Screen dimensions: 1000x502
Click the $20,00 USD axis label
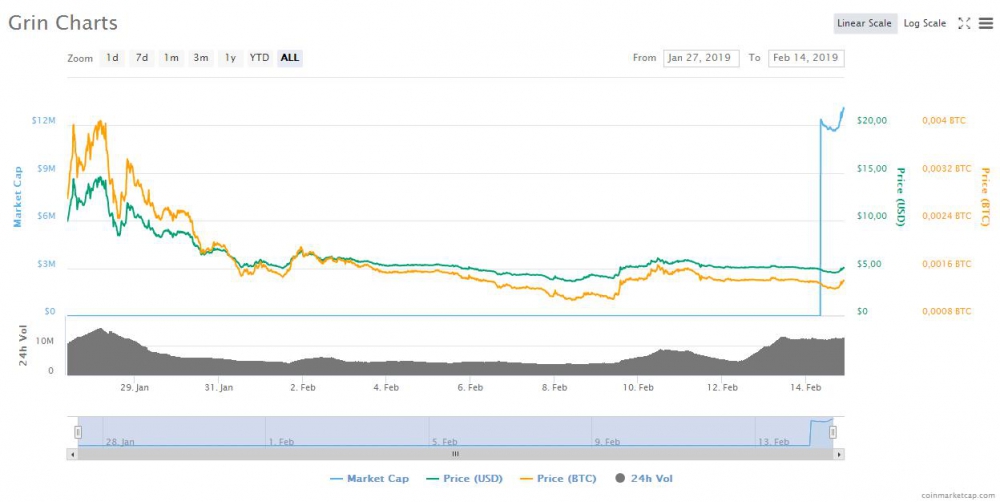pyautogui.click(x=872, y=120)
